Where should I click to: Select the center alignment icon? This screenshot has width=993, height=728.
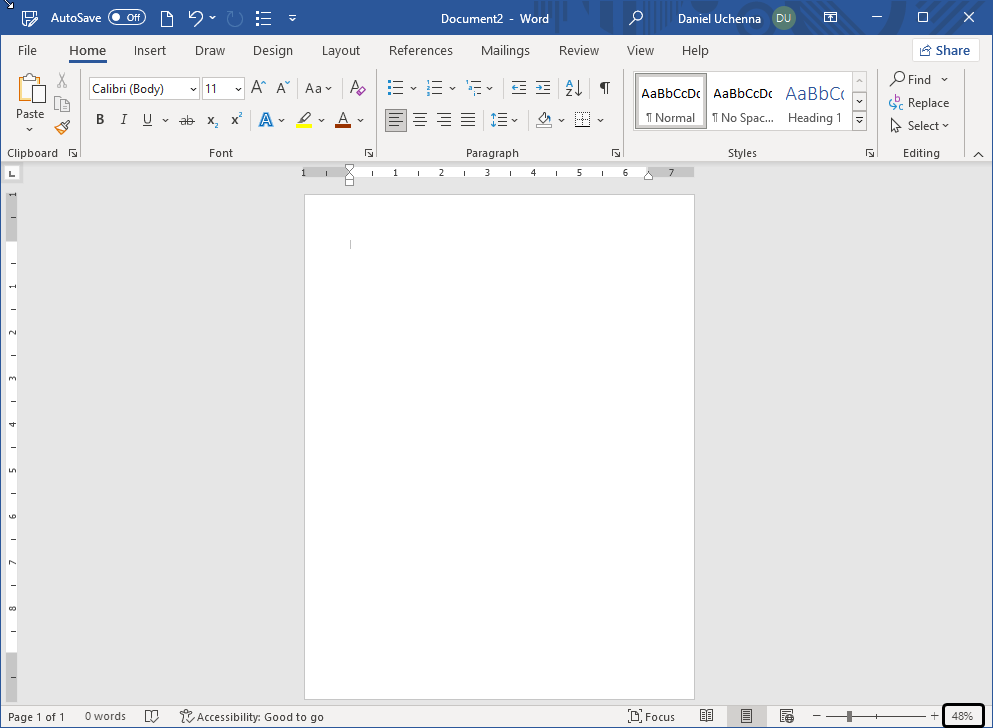(x=419, y=120)
